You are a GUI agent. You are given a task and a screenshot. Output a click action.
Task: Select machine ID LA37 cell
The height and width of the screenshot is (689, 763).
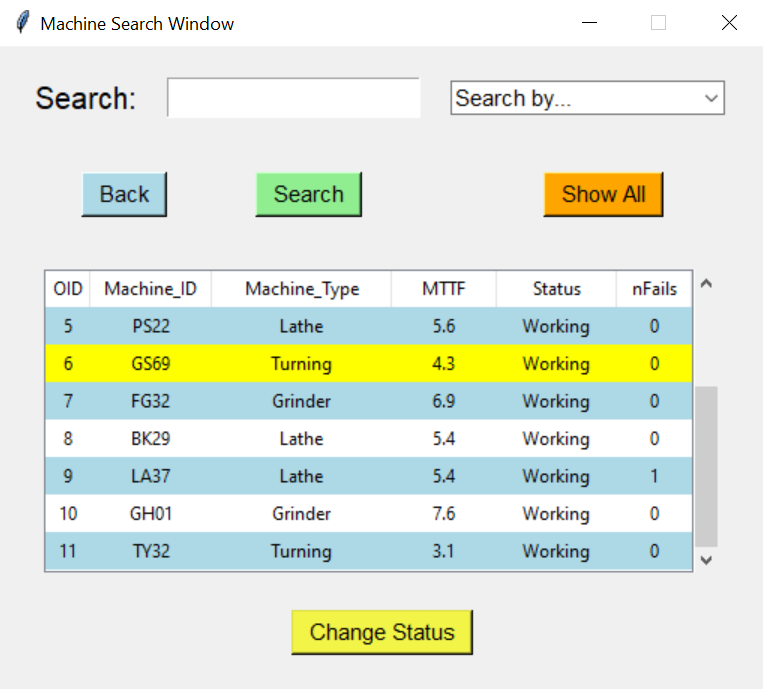coord(151,476)
